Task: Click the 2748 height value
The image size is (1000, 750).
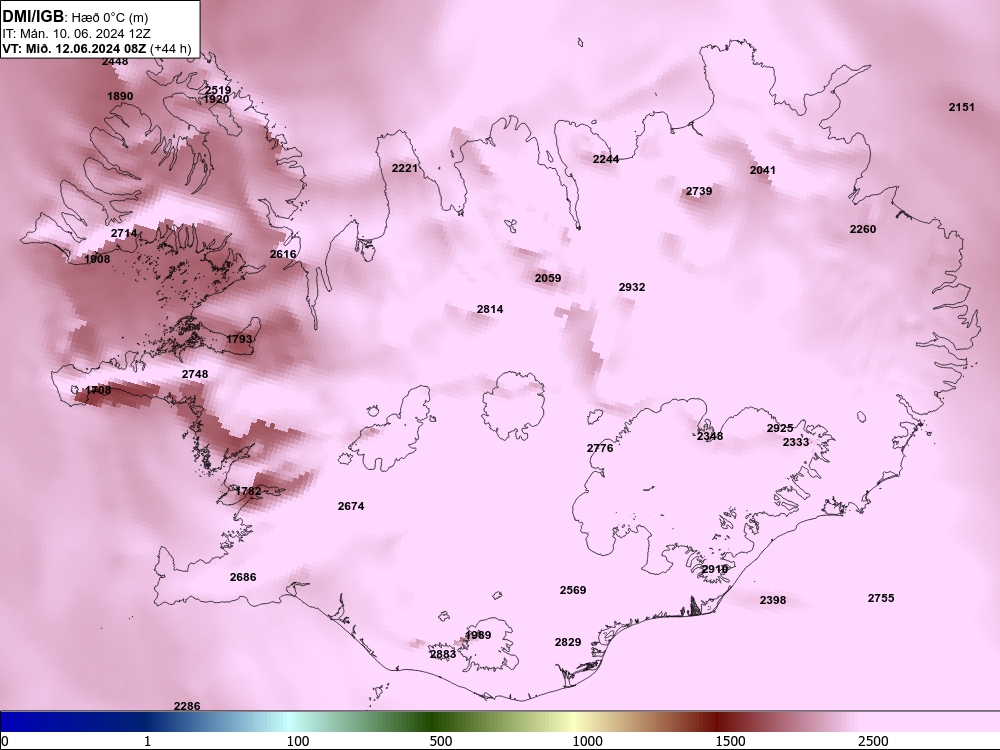Action: click(195, 374)
